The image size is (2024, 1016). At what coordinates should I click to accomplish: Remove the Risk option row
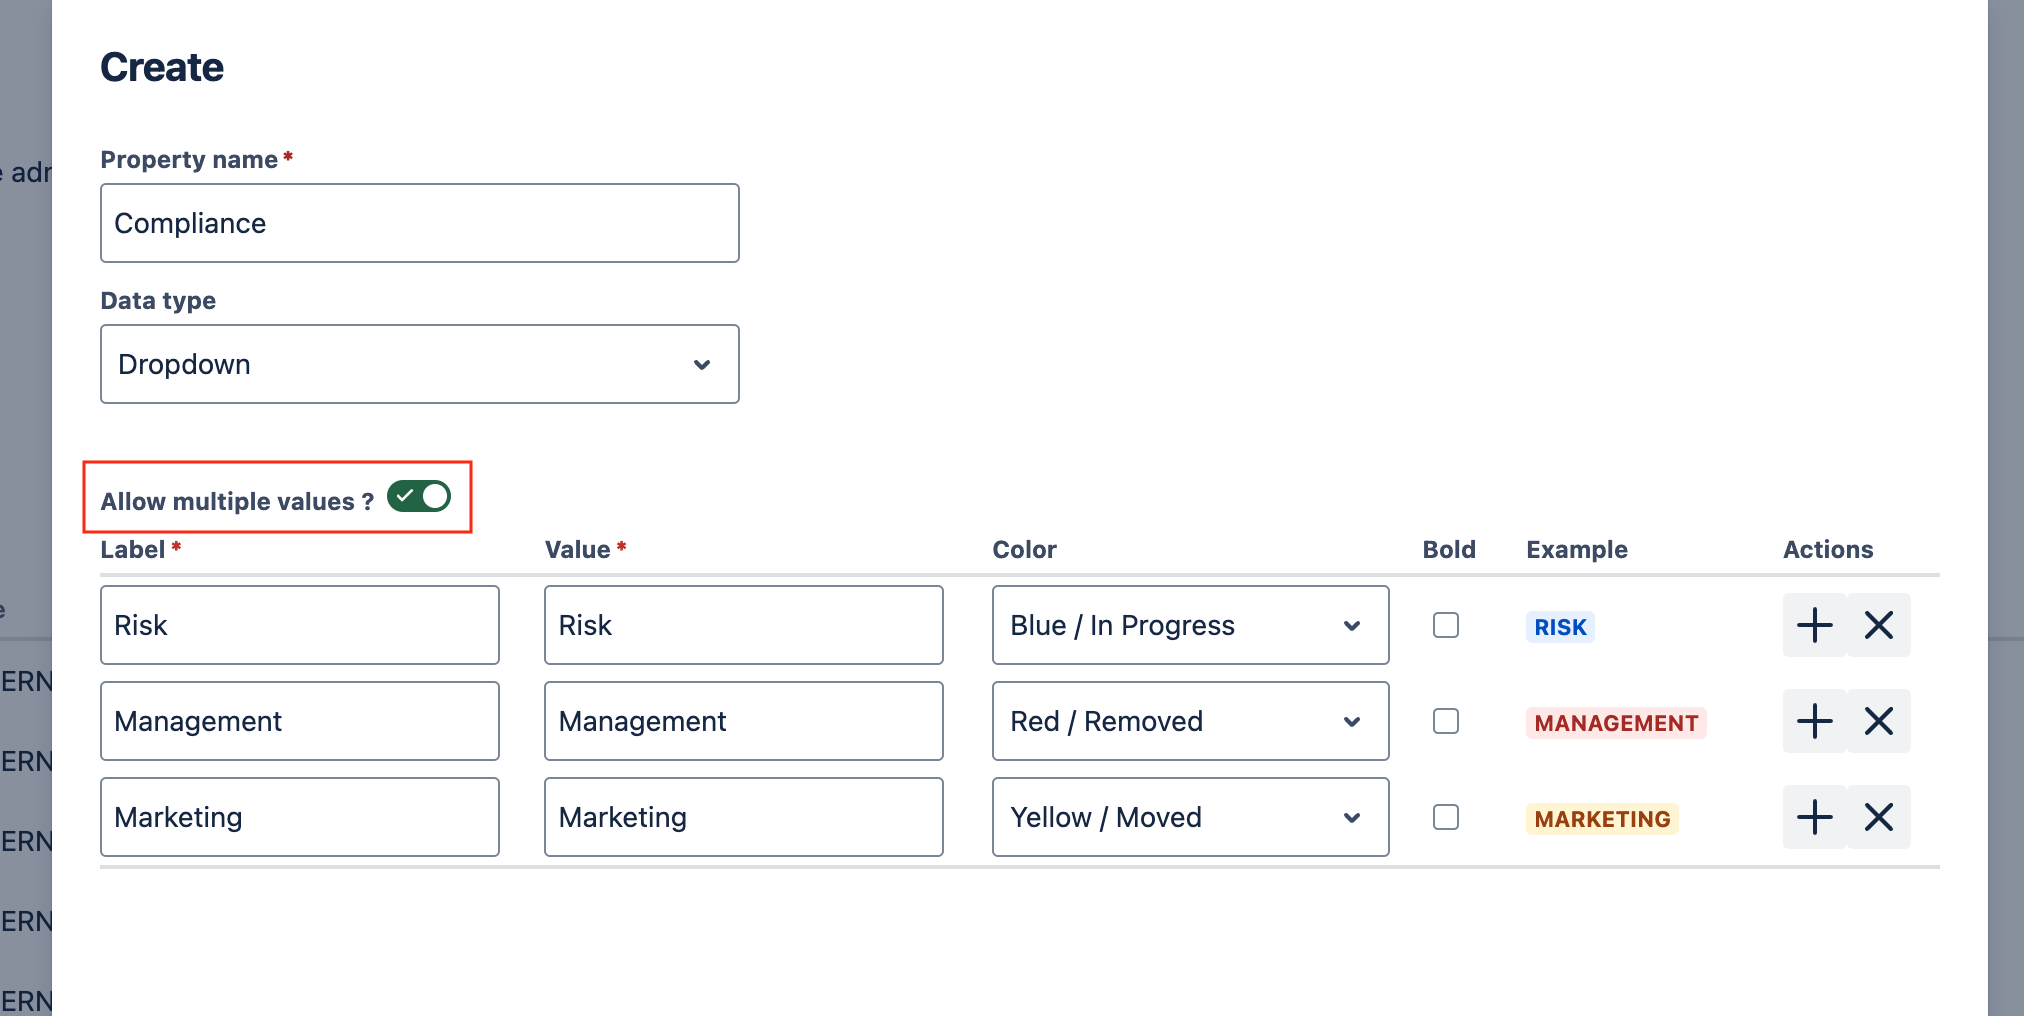1879,625
